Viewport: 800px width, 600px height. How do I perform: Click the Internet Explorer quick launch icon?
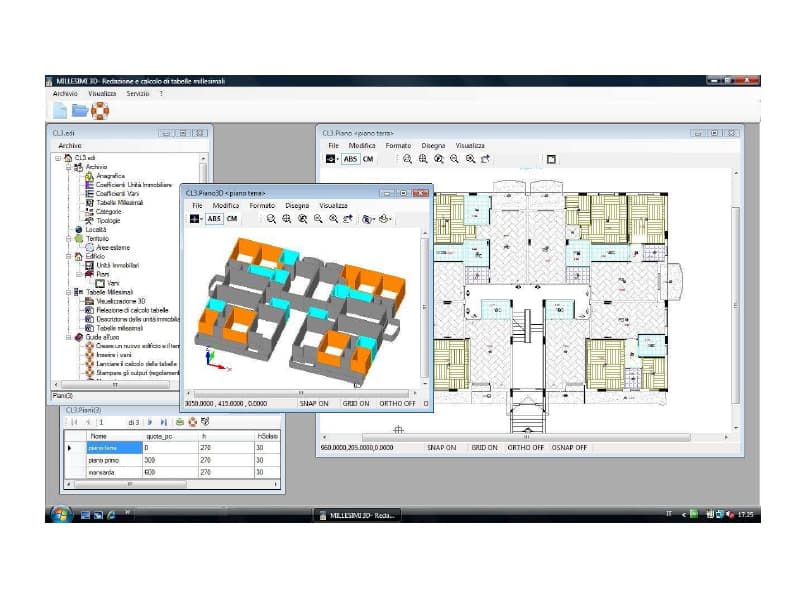pos(111,515)
